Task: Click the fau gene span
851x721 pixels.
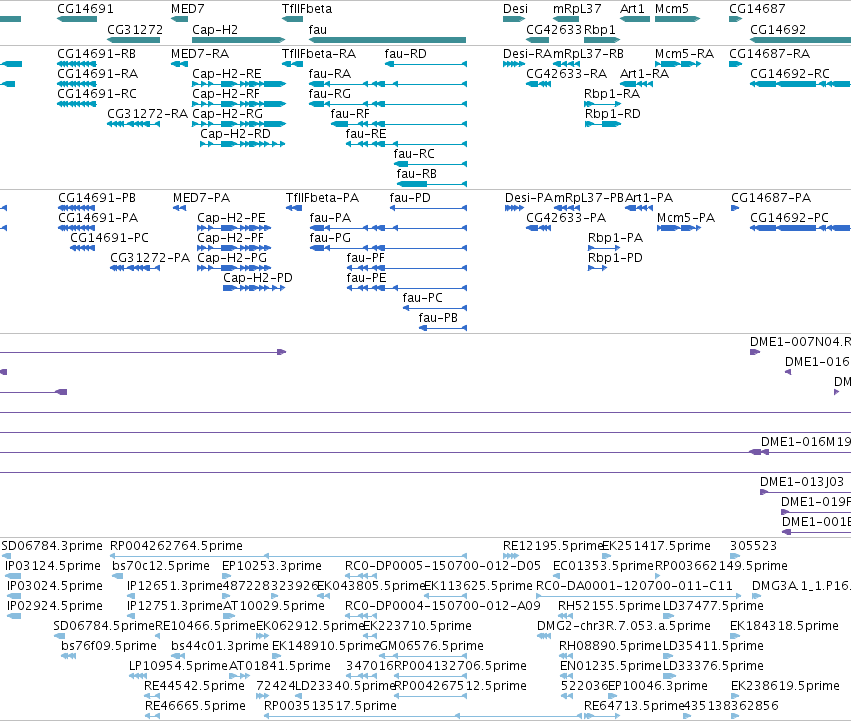Action: 387,40
